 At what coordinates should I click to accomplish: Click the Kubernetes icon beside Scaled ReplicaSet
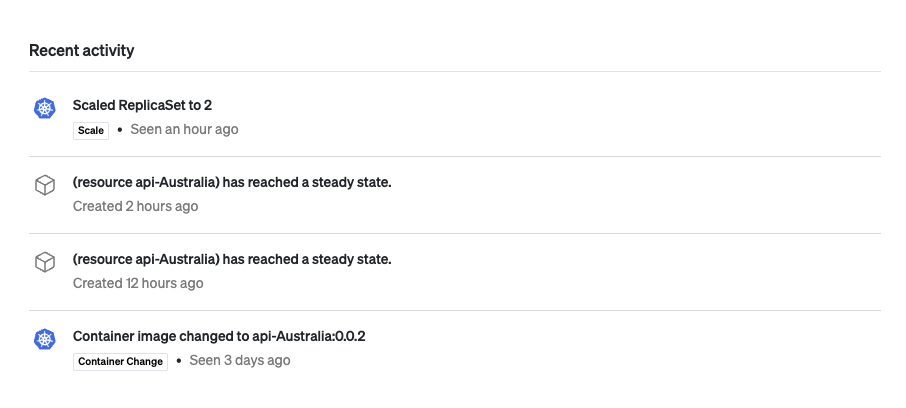44,108
